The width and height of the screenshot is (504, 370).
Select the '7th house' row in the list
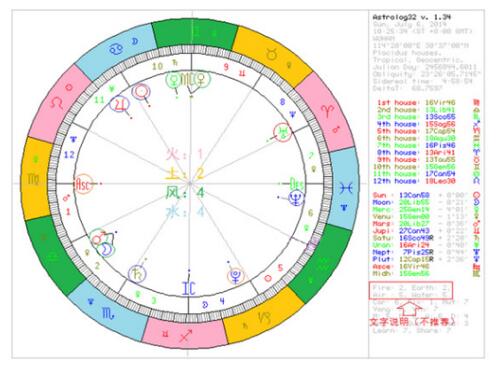416,145
